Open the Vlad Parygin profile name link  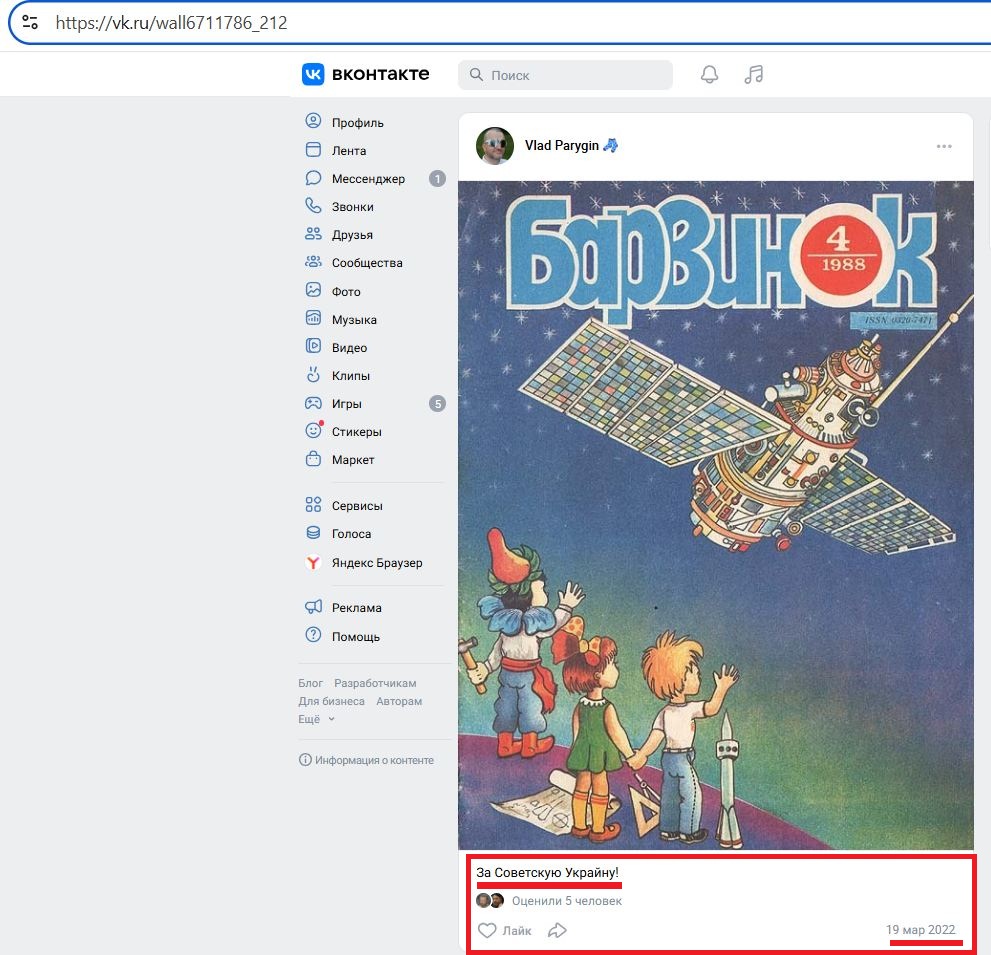561,145
